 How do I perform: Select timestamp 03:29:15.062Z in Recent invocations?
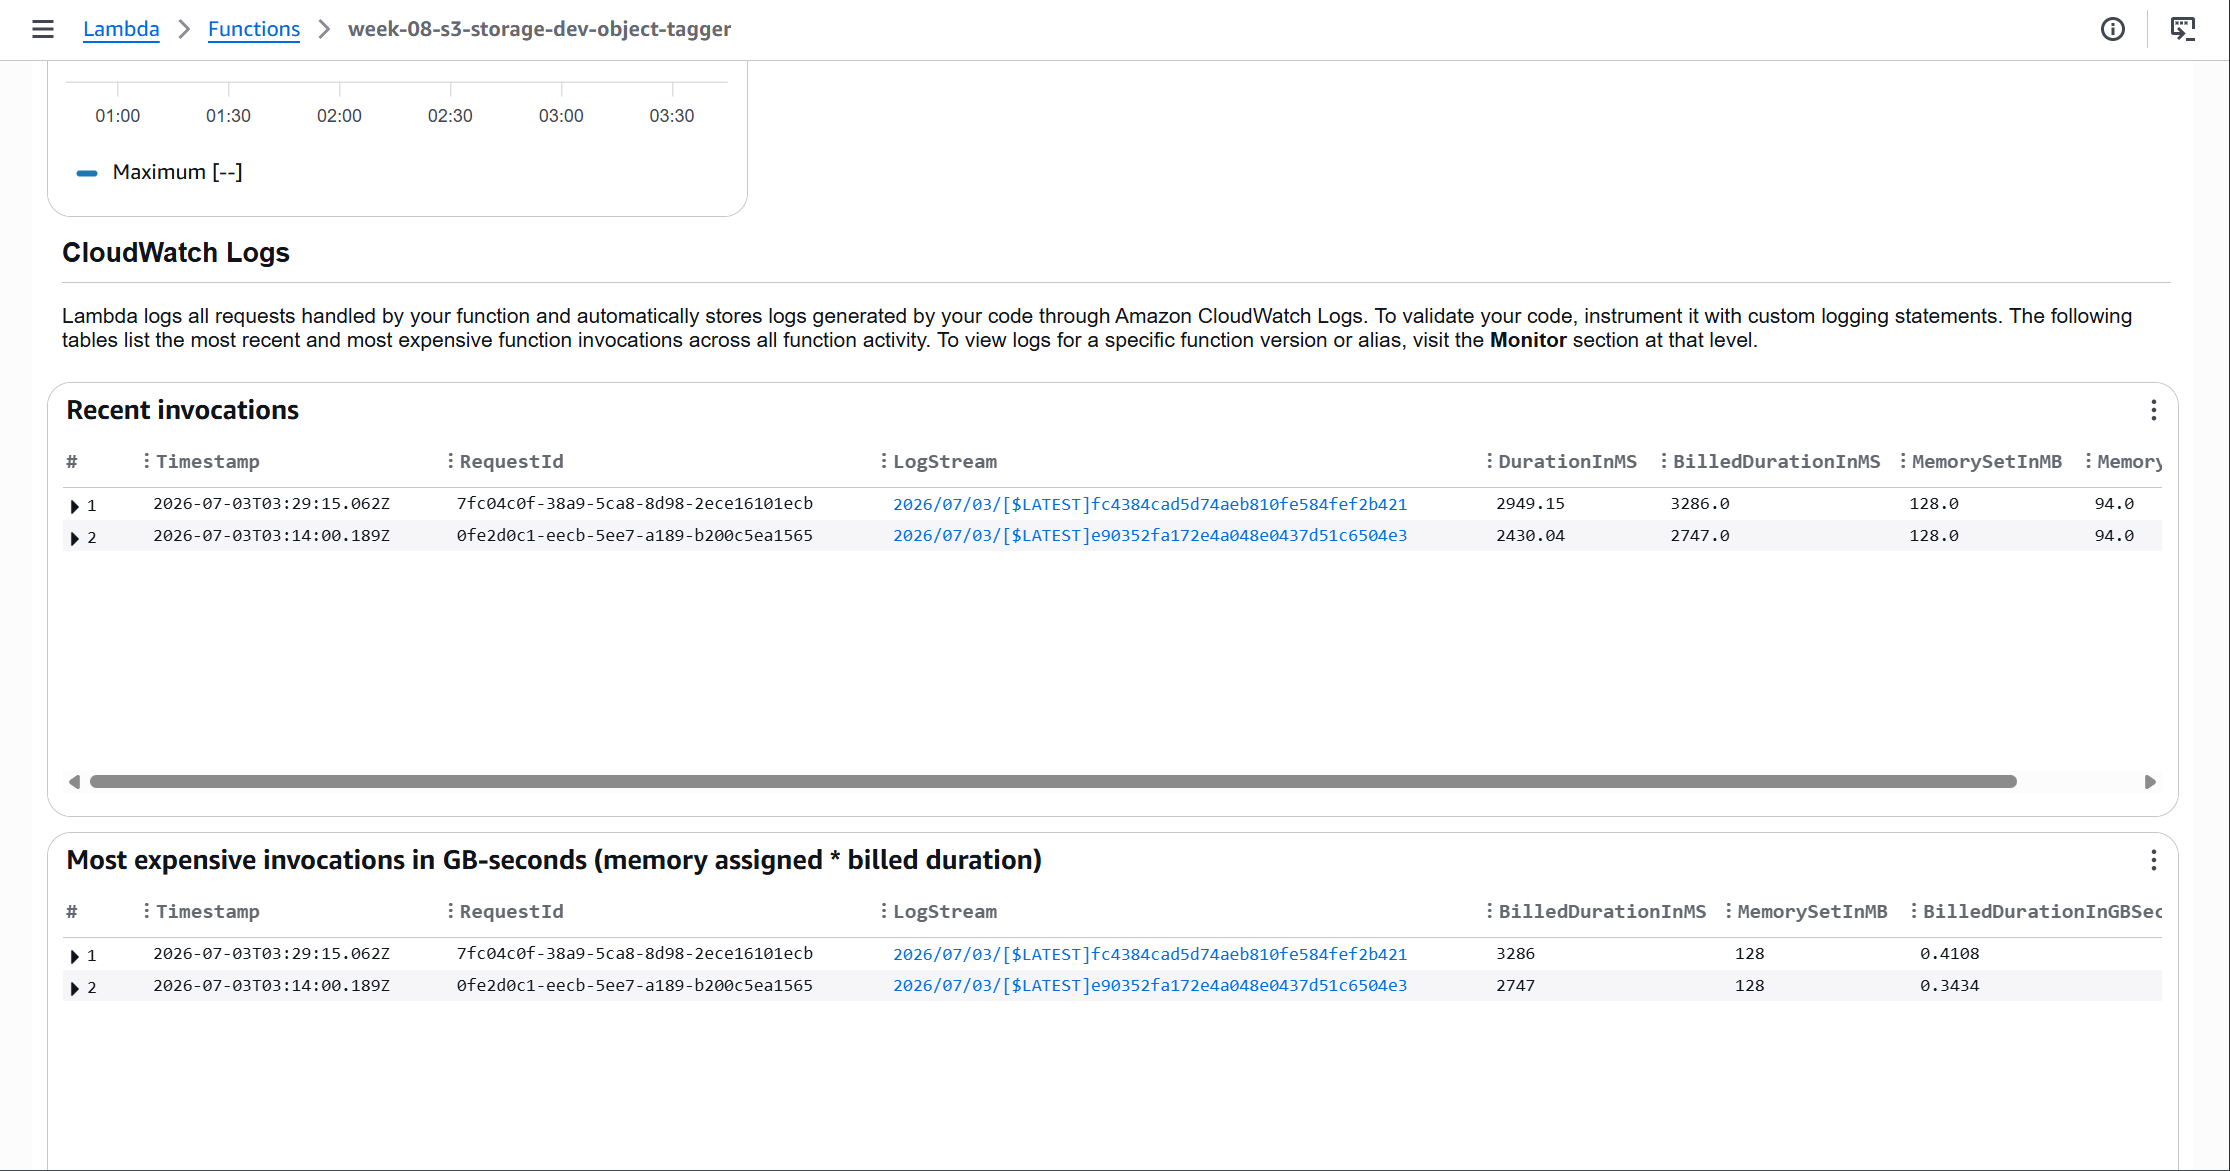pos(271,504)
